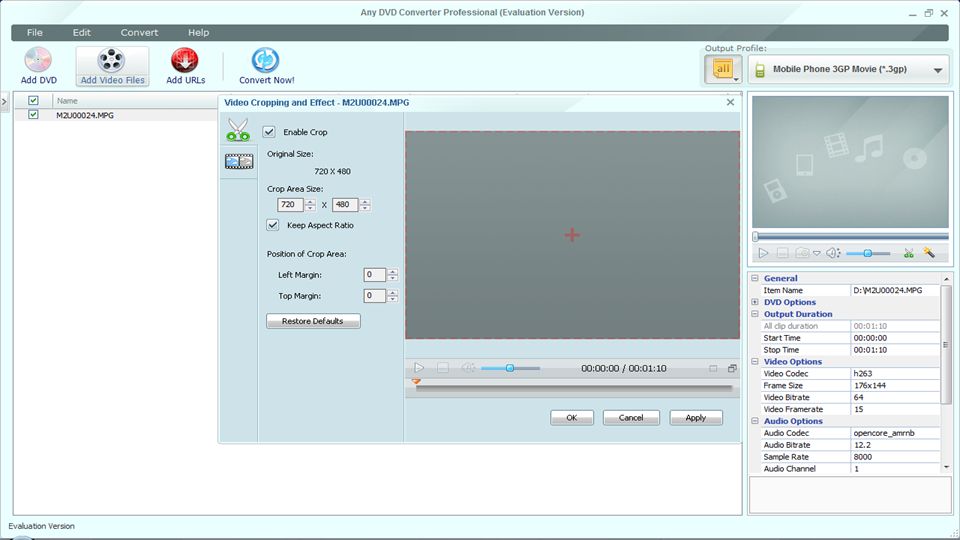Click the Top Margin spinner arrows
Screen dimensions: 960x540
(x=392, y=296)
